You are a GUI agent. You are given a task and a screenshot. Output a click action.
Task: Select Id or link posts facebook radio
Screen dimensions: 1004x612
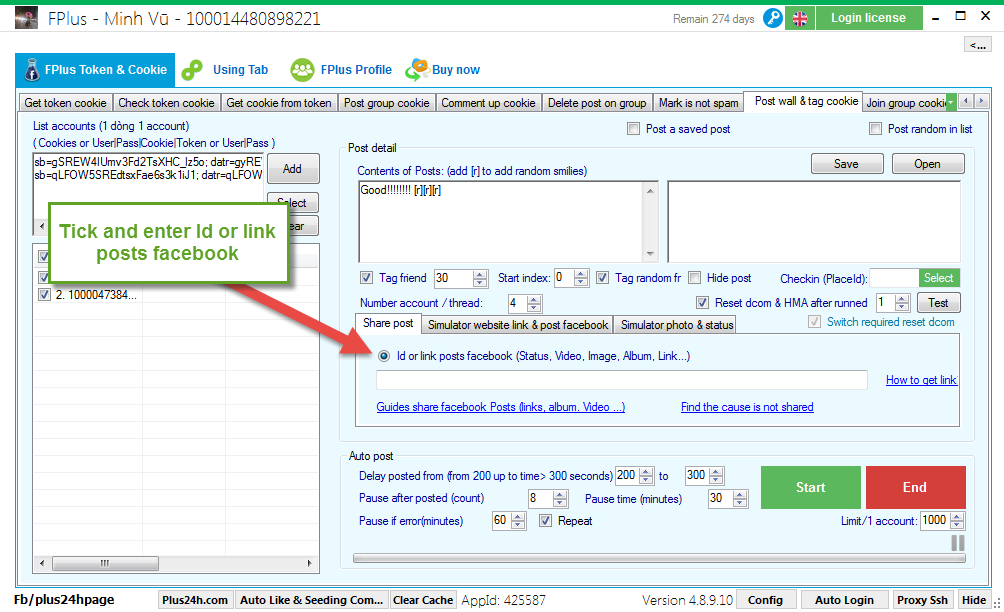click(384, 356)
